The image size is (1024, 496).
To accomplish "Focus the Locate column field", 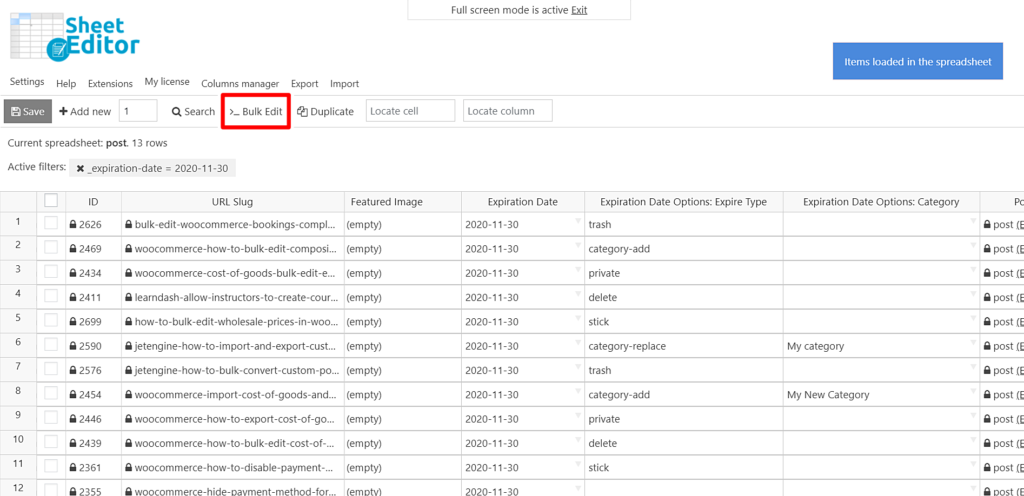I will [x=507, y=111].
